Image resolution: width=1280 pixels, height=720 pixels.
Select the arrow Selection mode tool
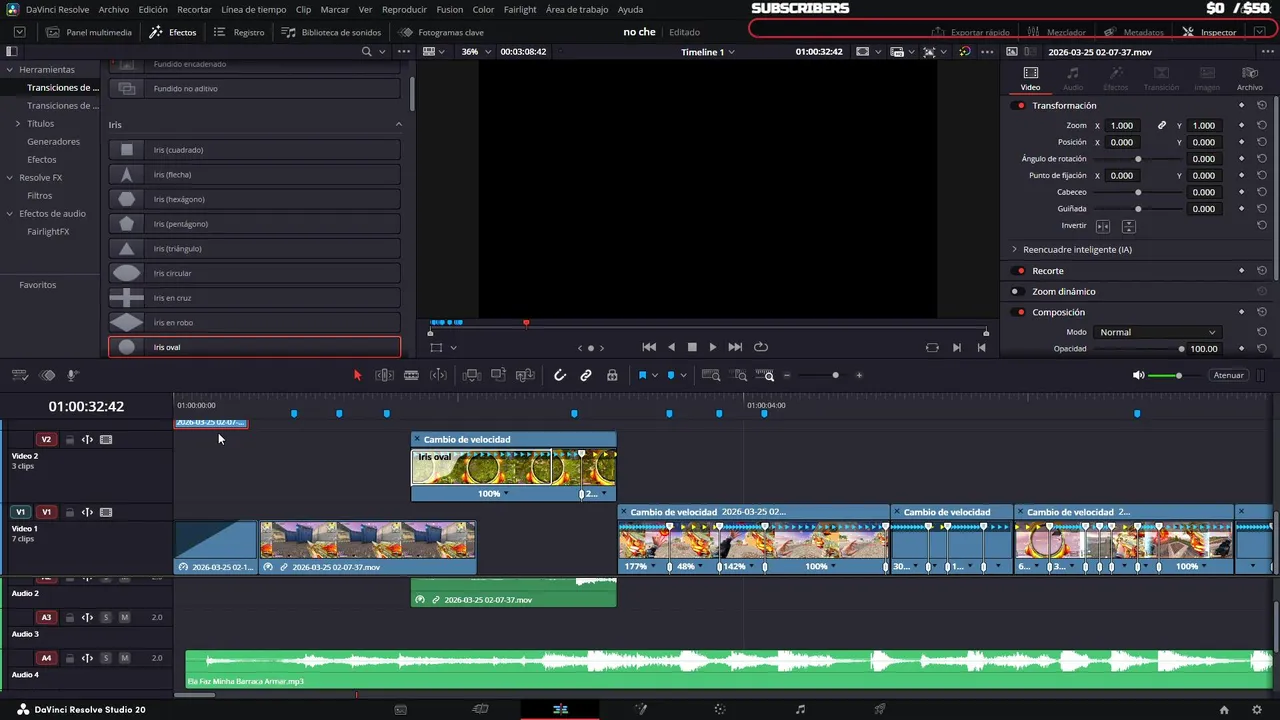357,375
